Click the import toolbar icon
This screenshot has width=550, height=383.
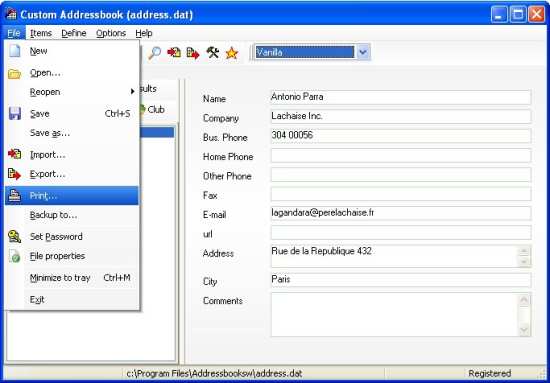(174, 53)
